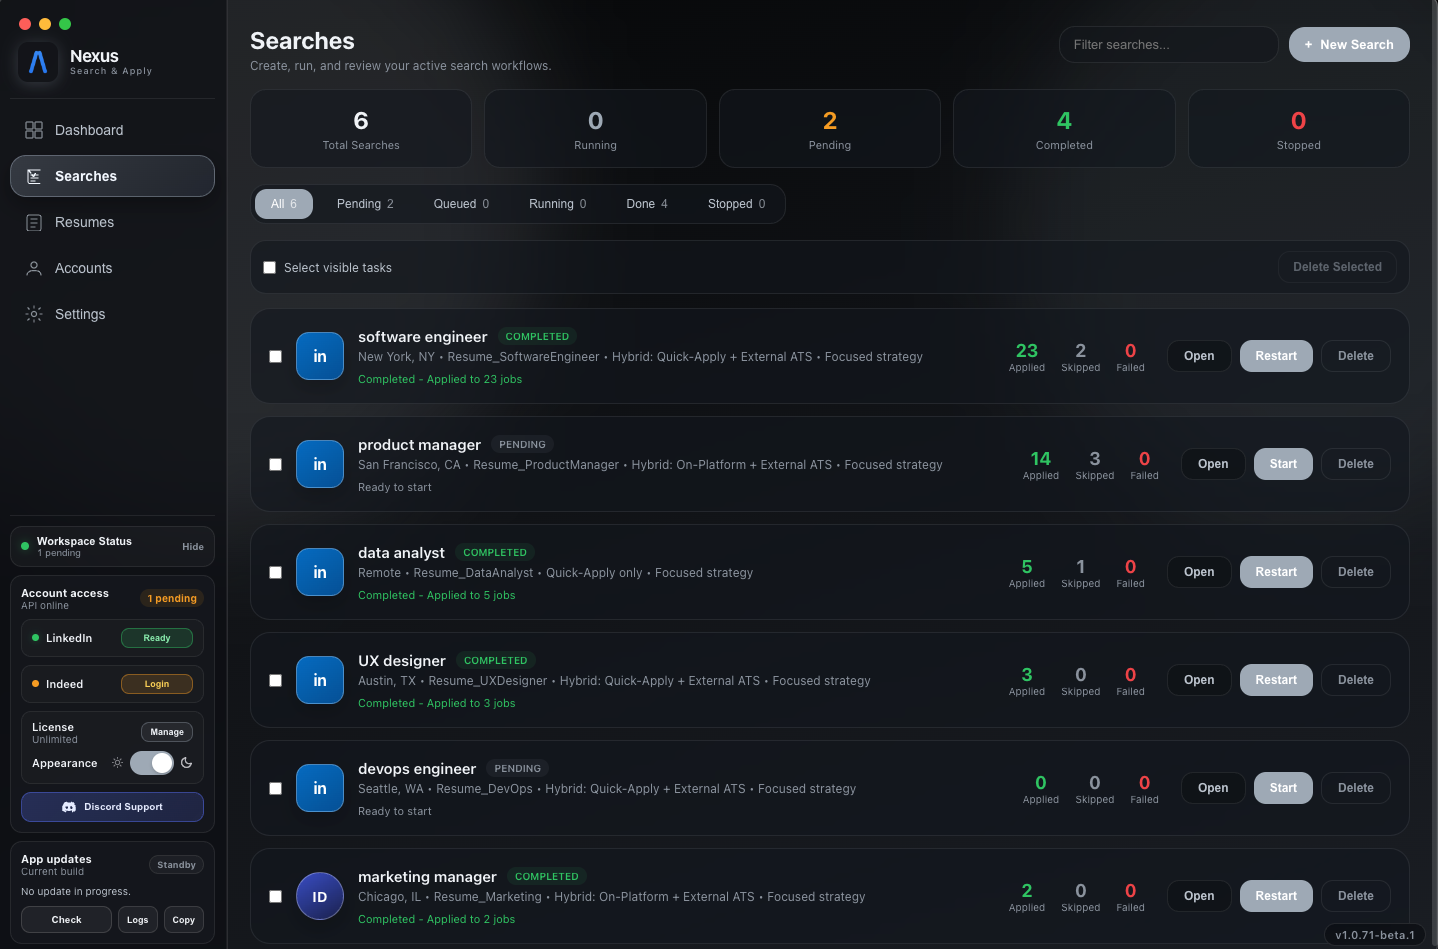This screenshot has width=1438, height=949.
Task: Switch to the Pending filter tab
Action: coord(365,203)
